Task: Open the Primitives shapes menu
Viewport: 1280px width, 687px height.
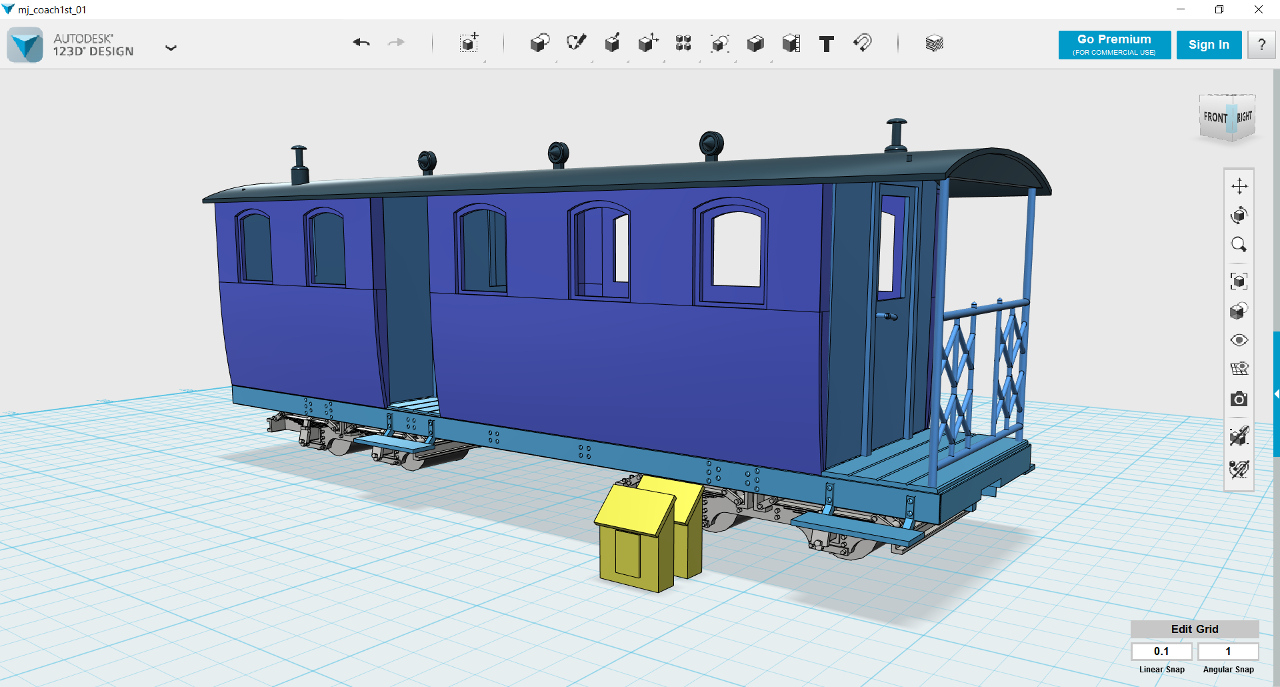Action: tap(540, 43)
